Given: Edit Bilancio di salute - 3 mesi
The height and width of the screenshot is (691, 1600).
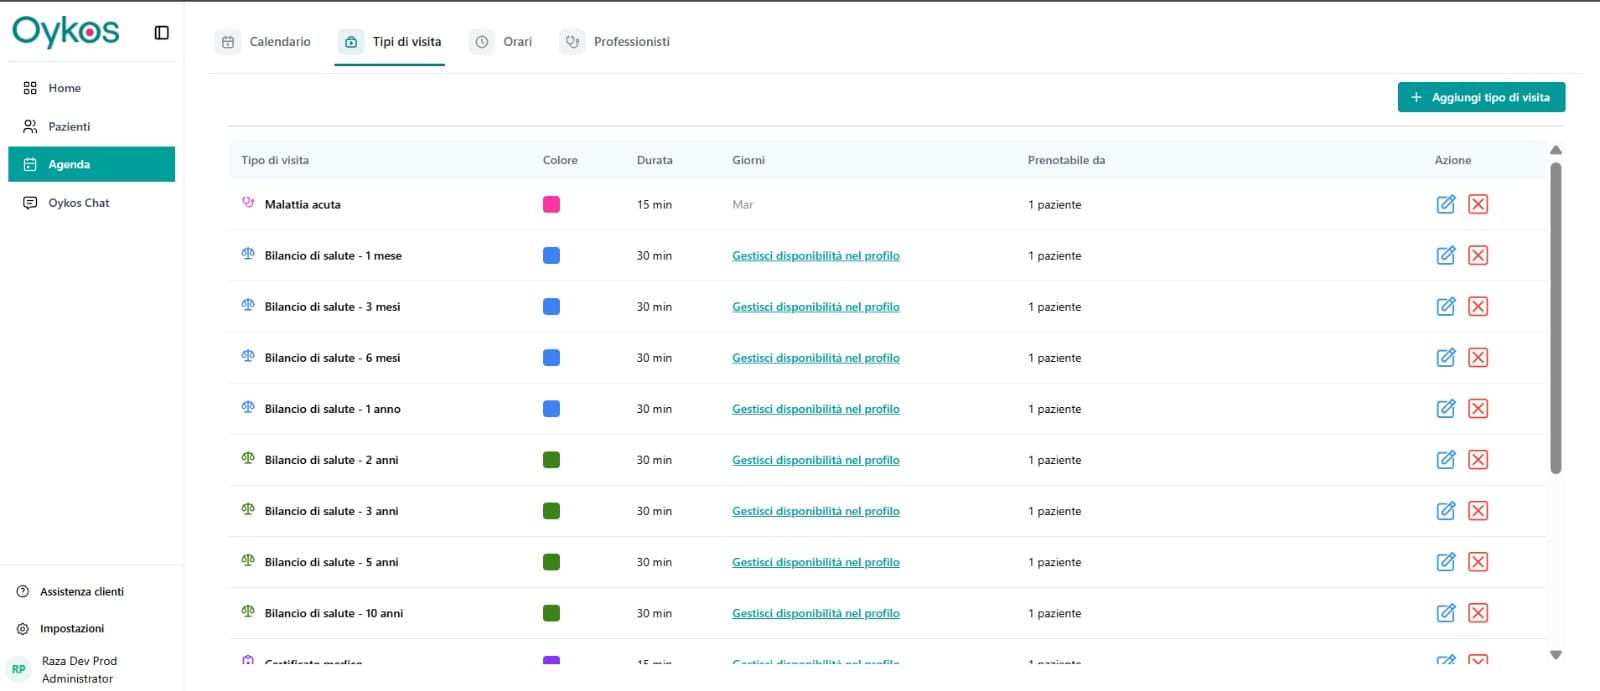Looking at the screenshot, I should (x=1446, y=306).
